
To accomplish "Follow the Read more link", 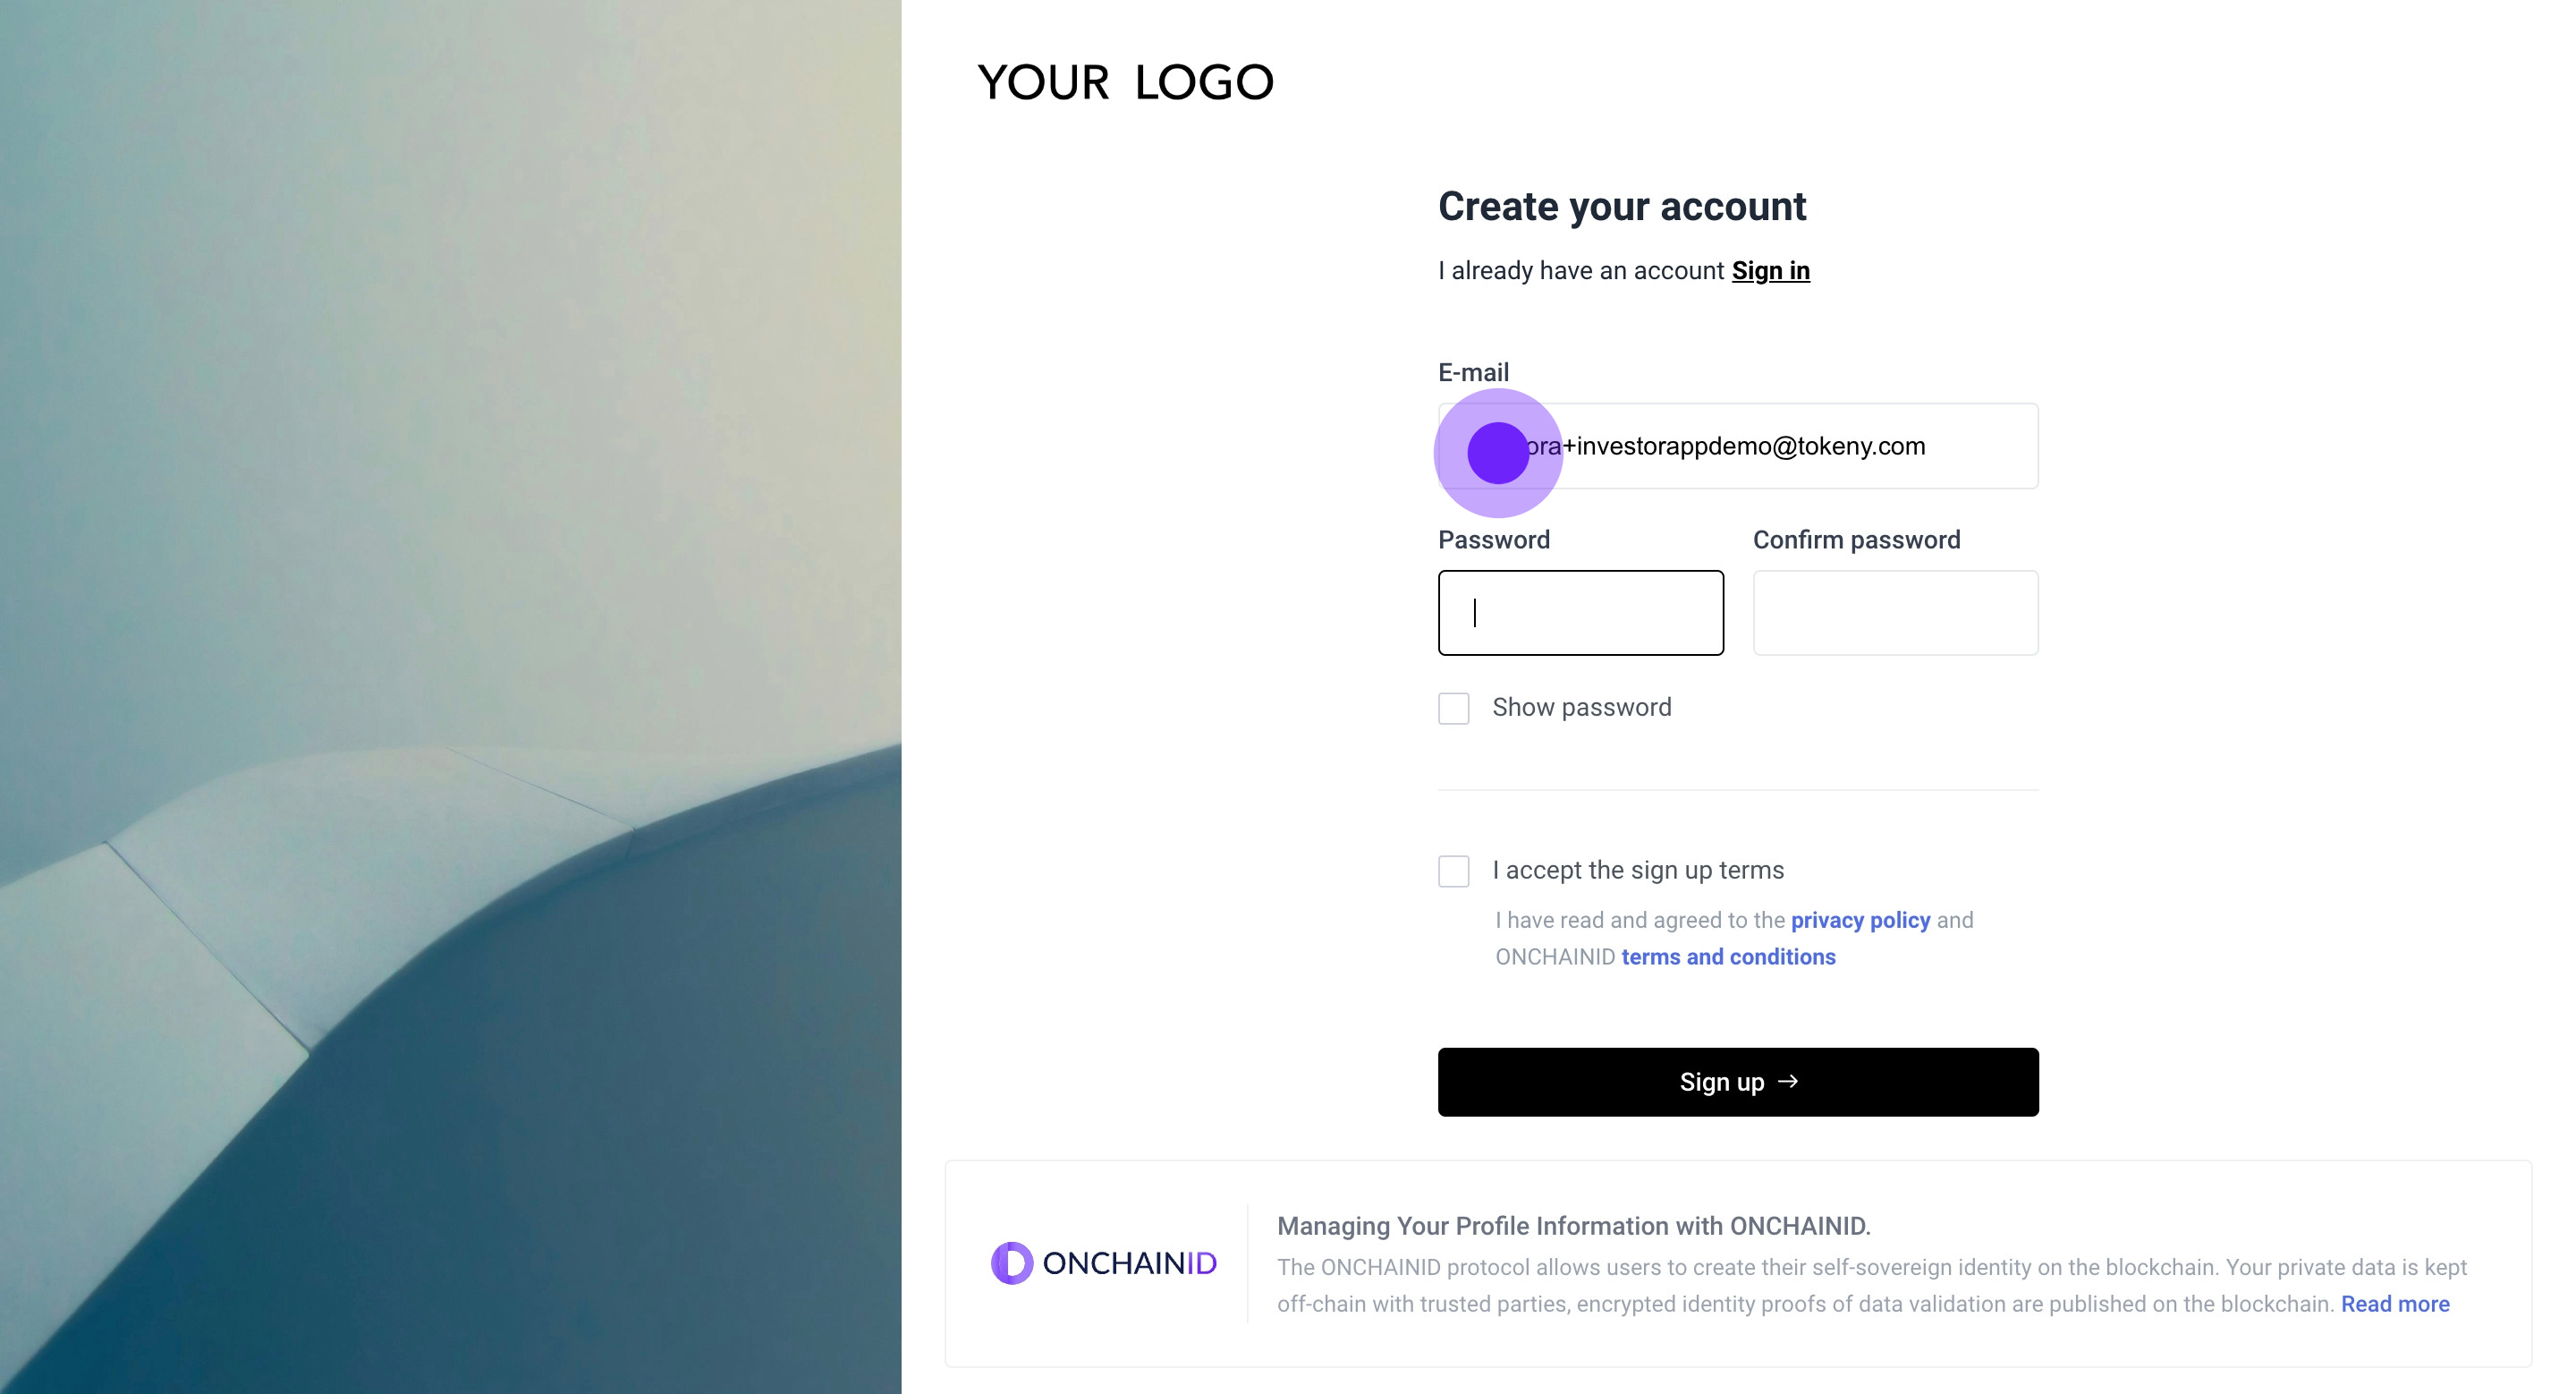I will pyautogui.click(x=2394, y=1304).
